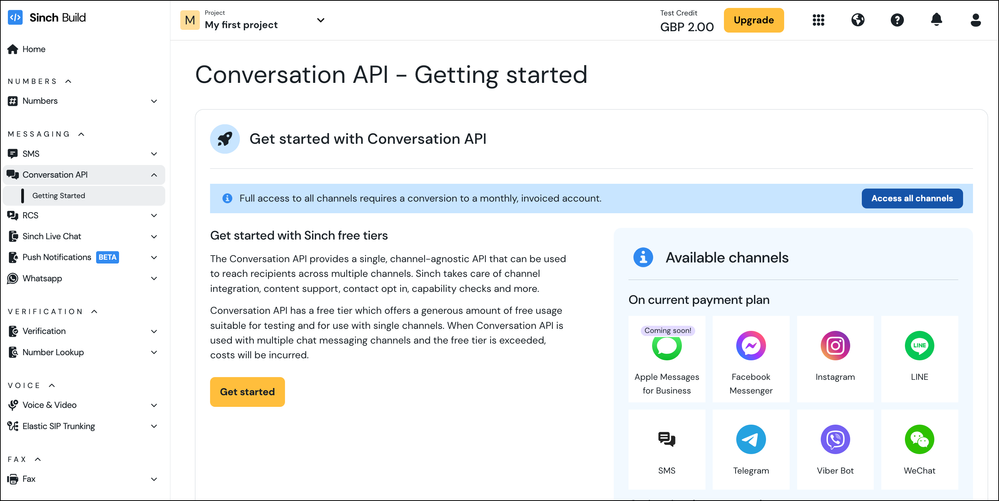
Task: Click the RCS icon in sidebar
Action: click(x=13, y=215)
